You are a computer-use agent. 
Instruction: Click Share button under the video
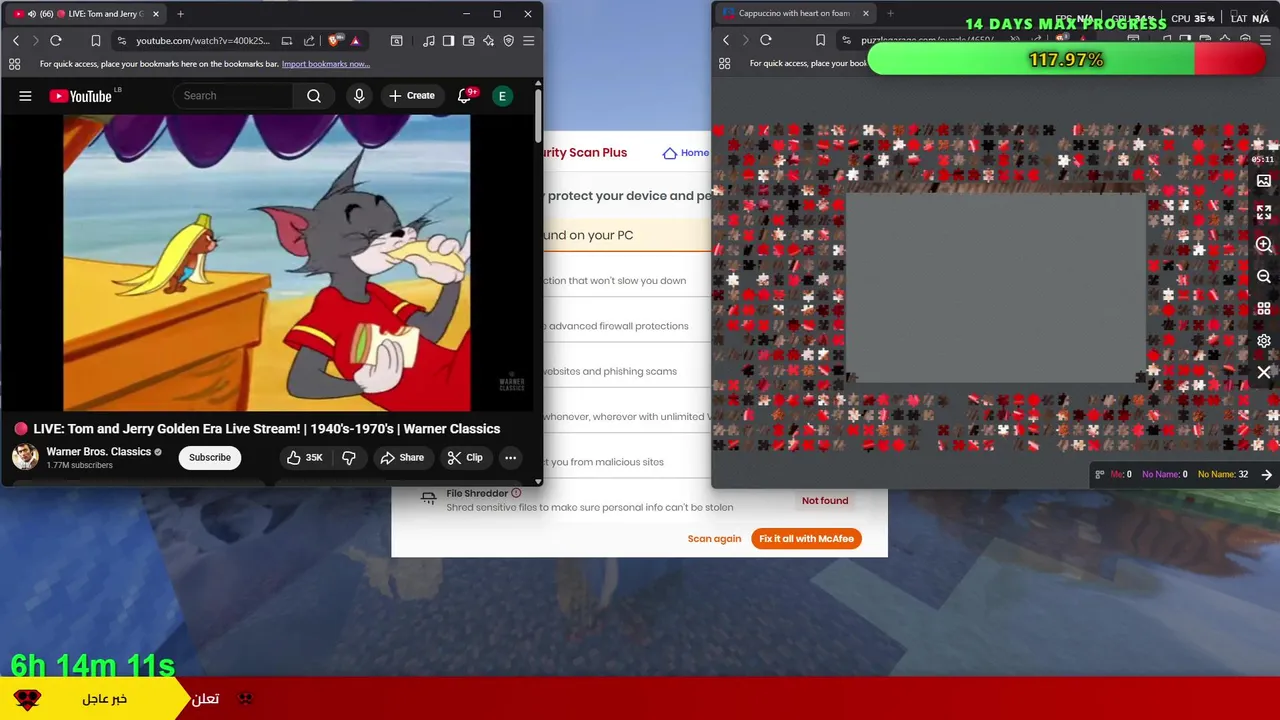402,458
